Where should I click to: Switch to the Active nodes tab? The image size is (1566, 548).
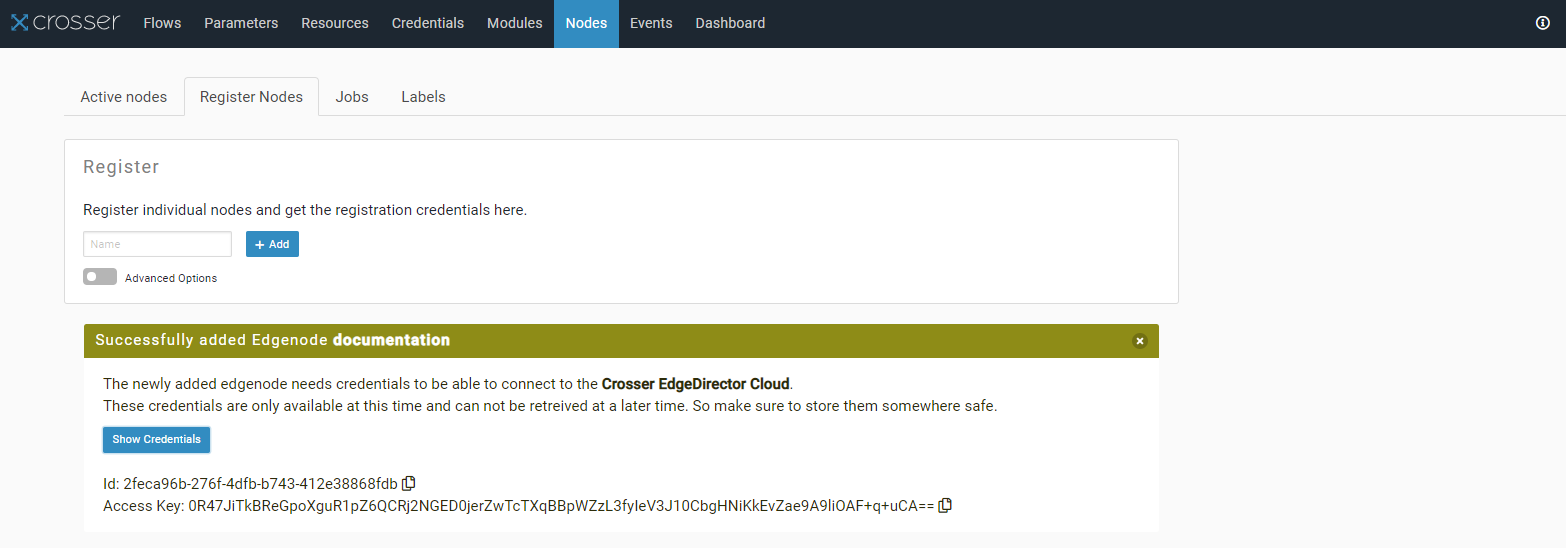pyautogui.click(x=124, y=97)
